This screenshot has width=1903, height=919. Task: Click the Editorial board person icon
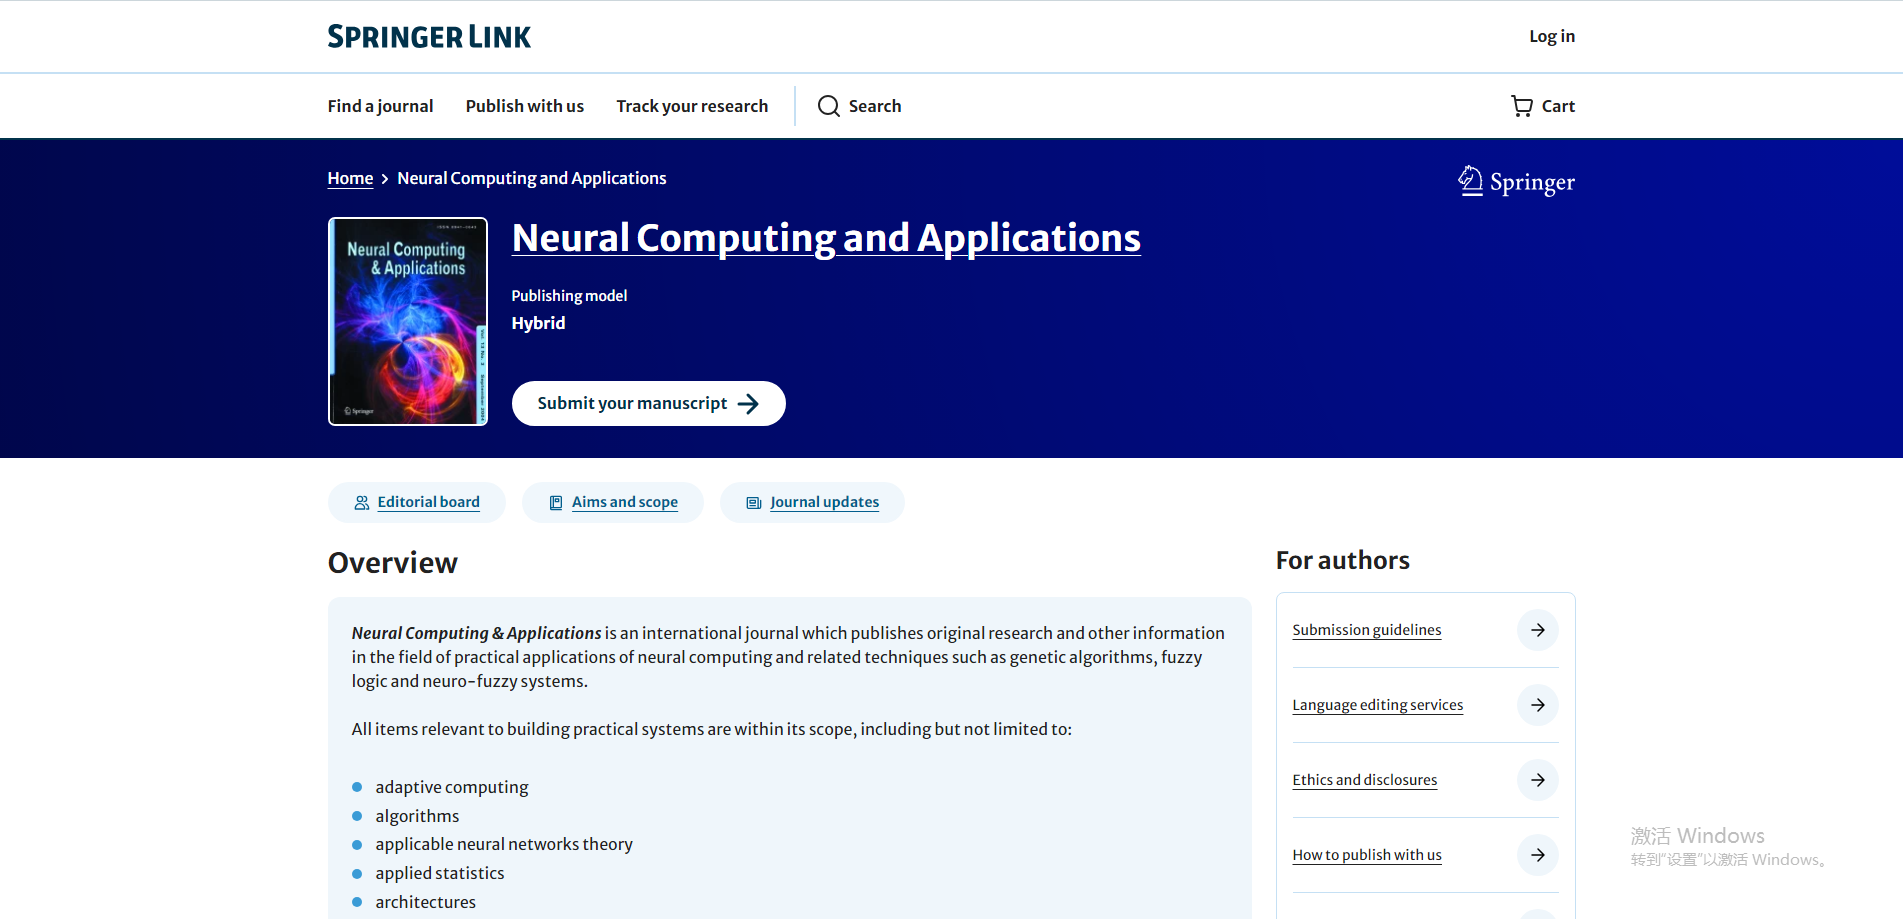[x=362, y=503]
